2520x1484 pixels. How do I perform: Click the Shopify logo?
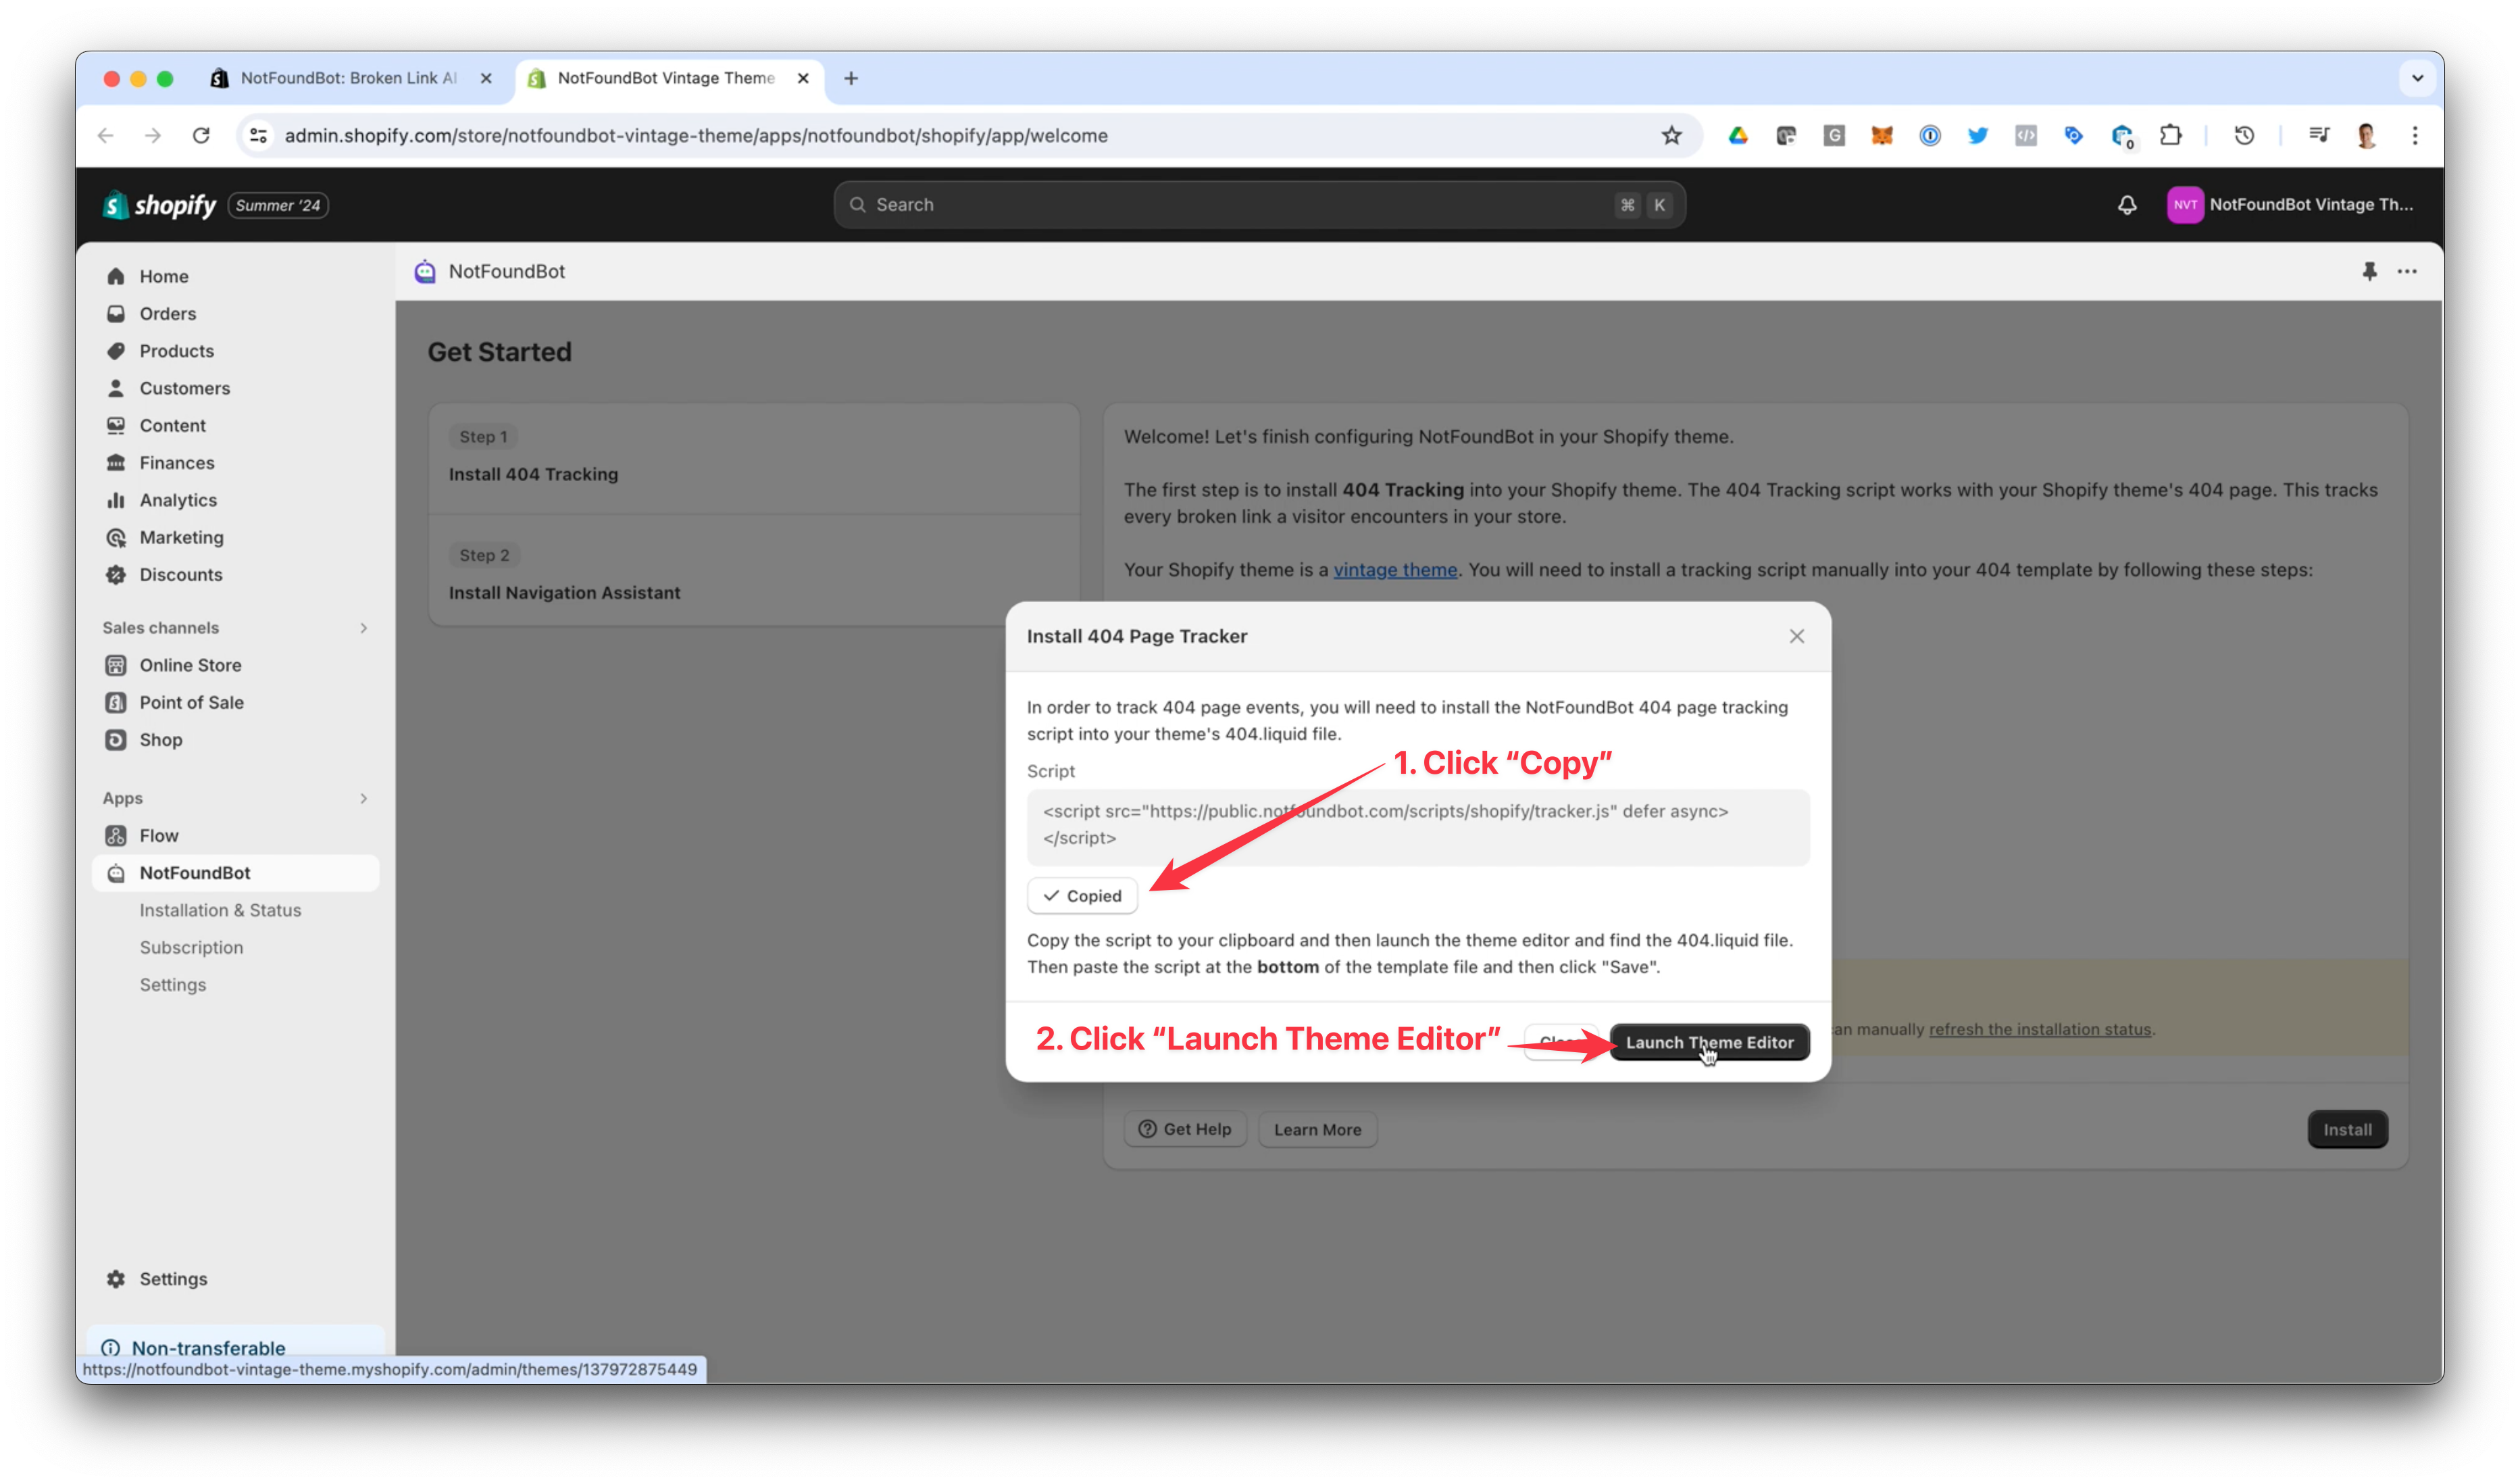tap(158, 205)
